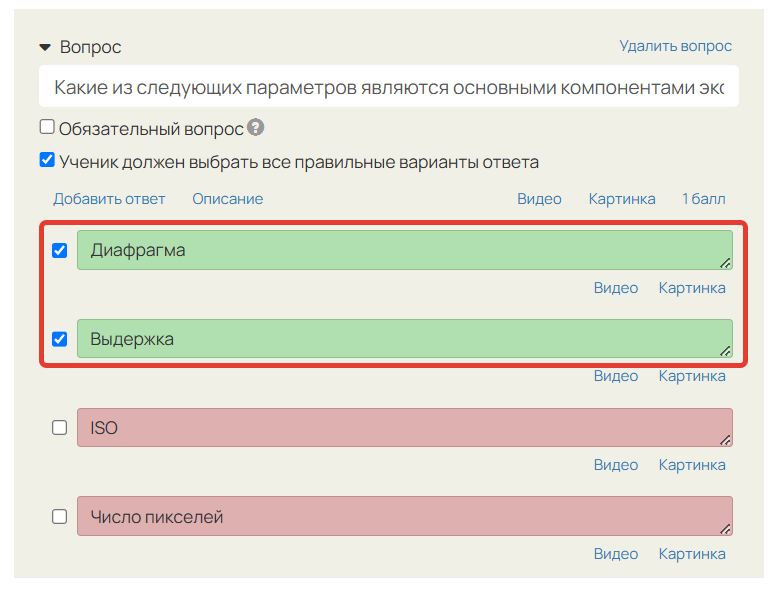The height and width of the screenshot is (591, 778).
Task: Click resize handle of Выдержка field
Action: tap(725, 351)
